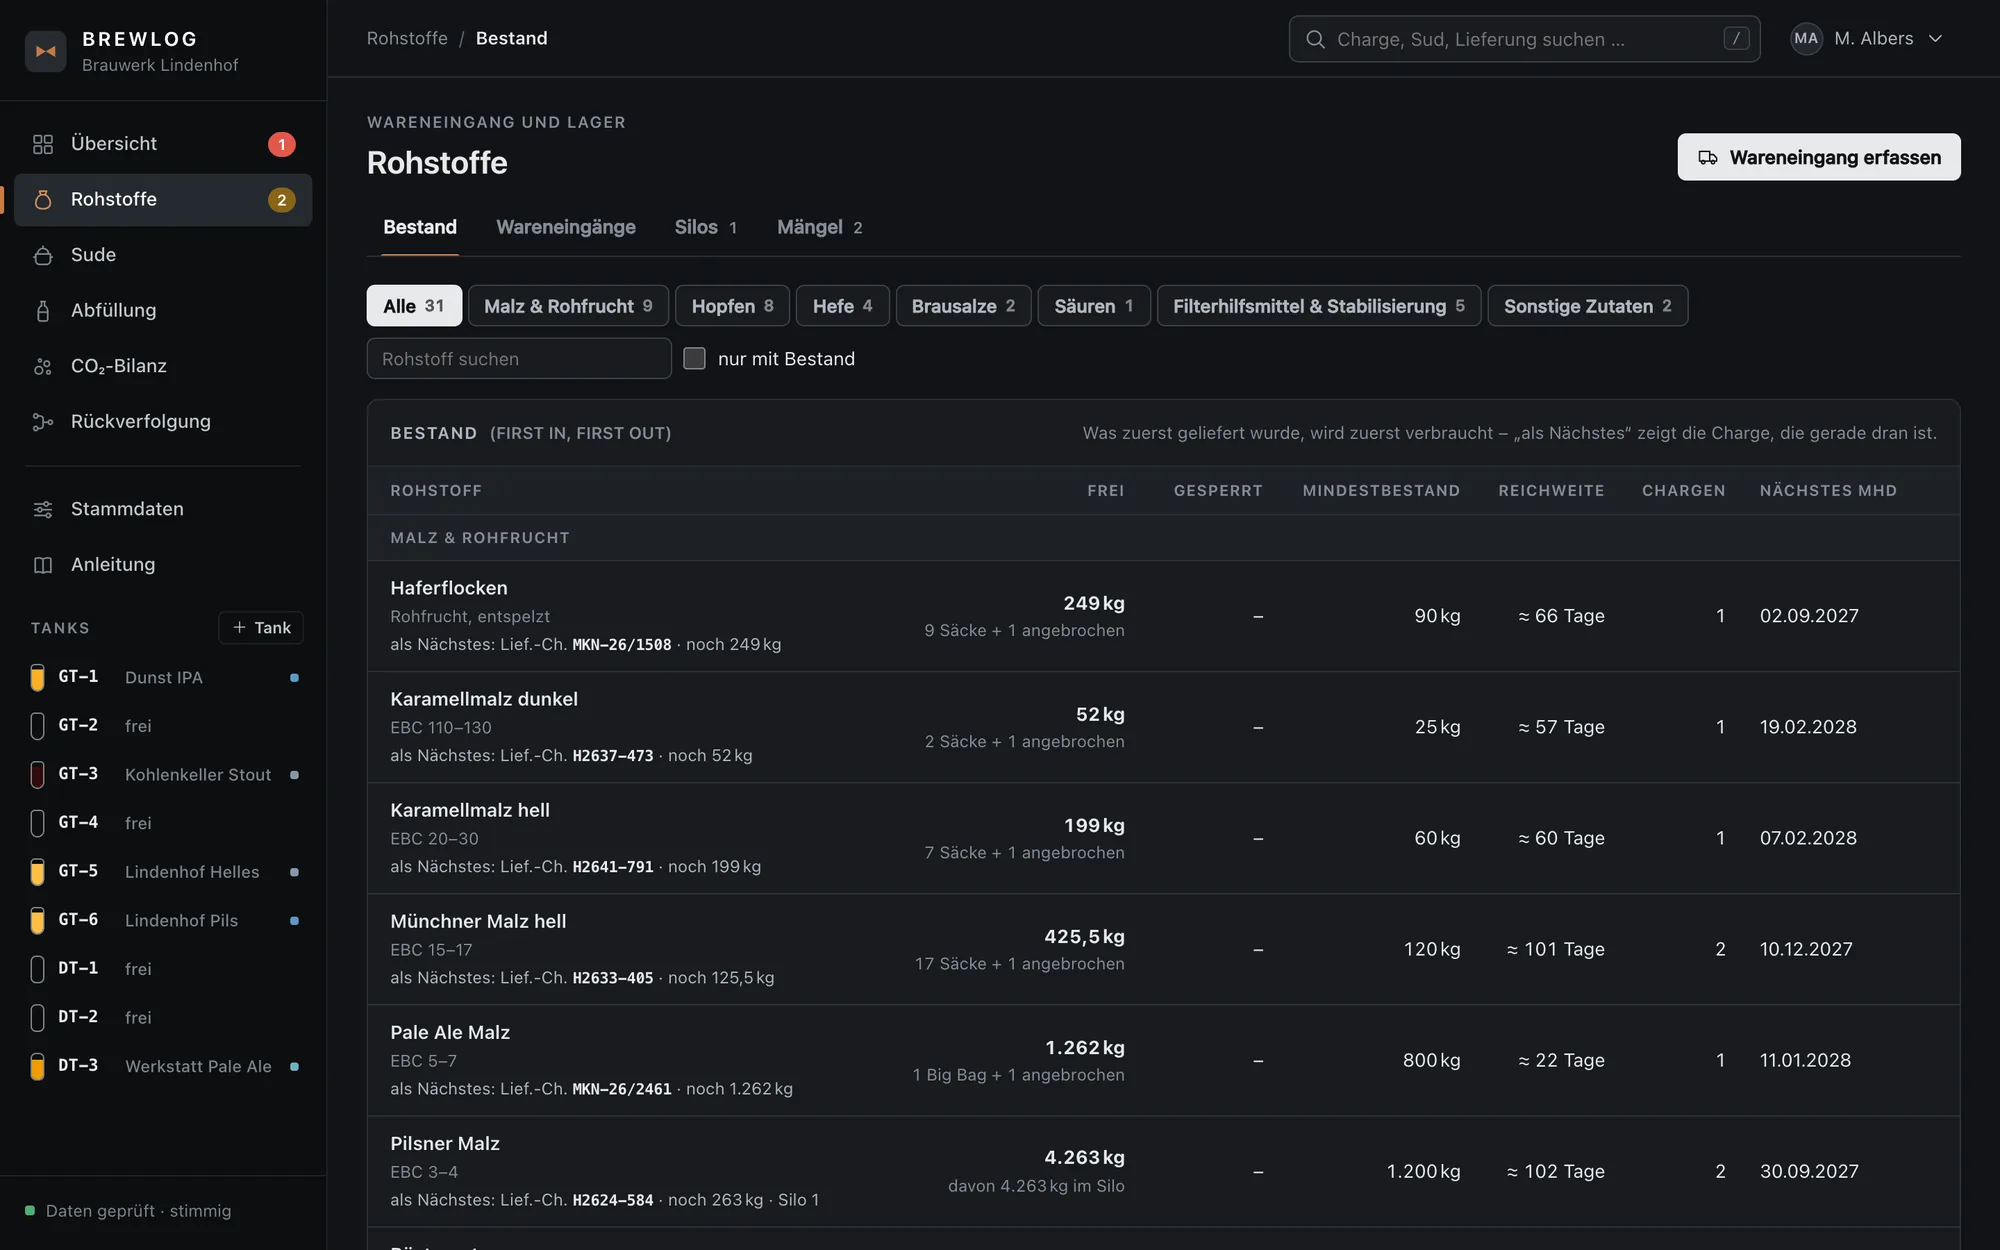Focus the Charge, Sud, Lieferung search box

click(x=1524, y=39)
